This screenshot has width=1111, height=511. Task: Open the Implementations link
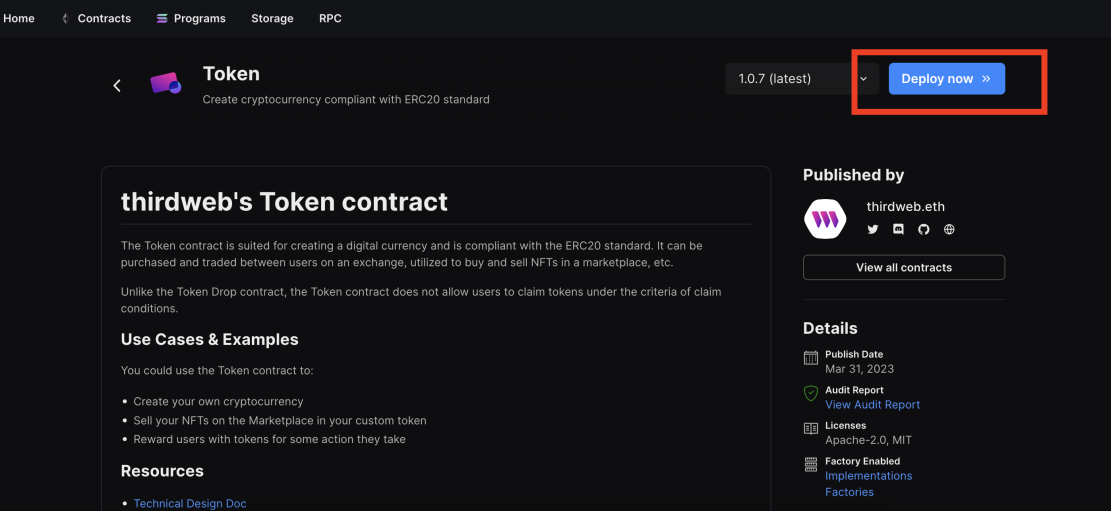[x=869, y=476]
